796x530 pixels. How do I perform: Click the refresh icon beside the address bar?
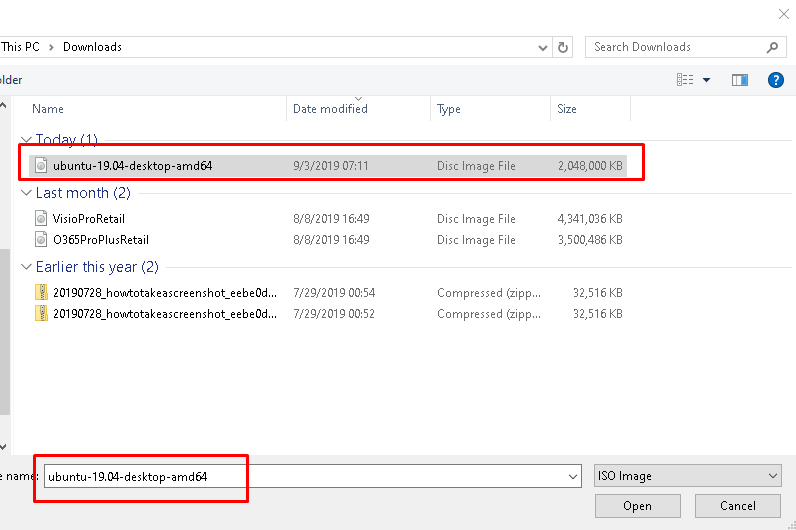point(562,47)
